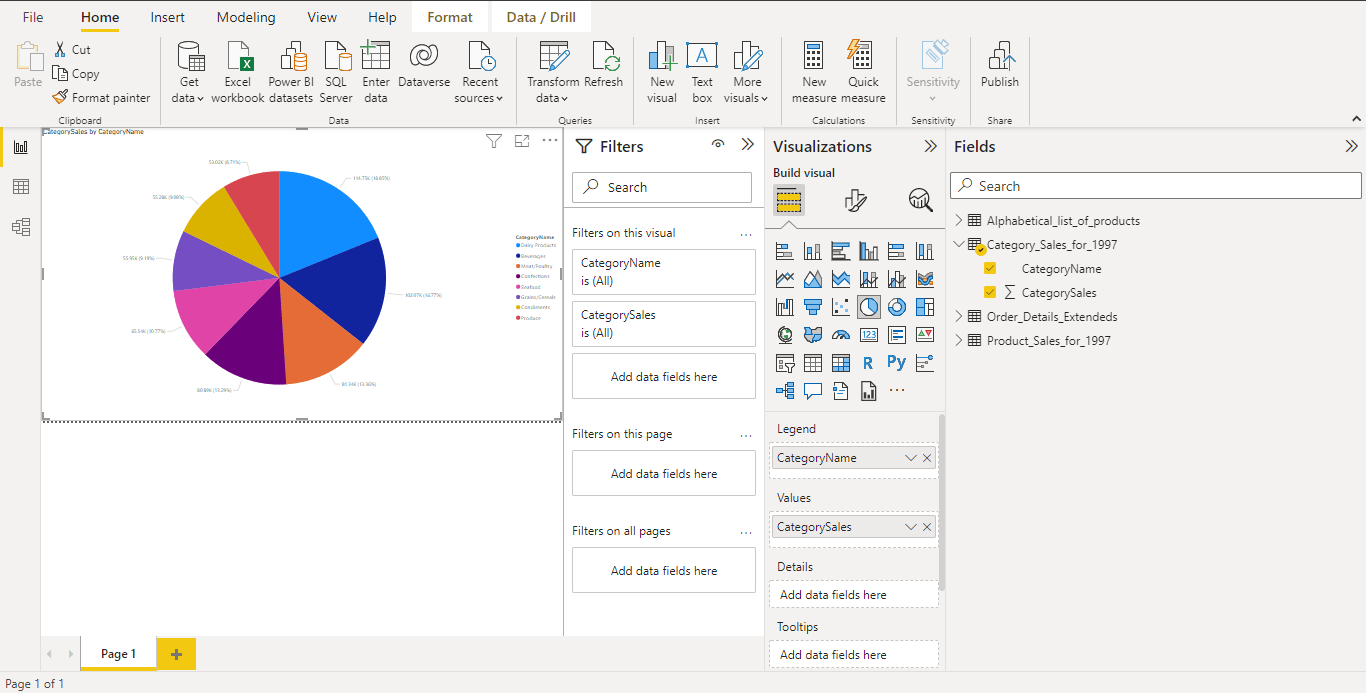1366x693 pixels.
Task: Pick the funnel chart visualization
Action: coord(813,307)
